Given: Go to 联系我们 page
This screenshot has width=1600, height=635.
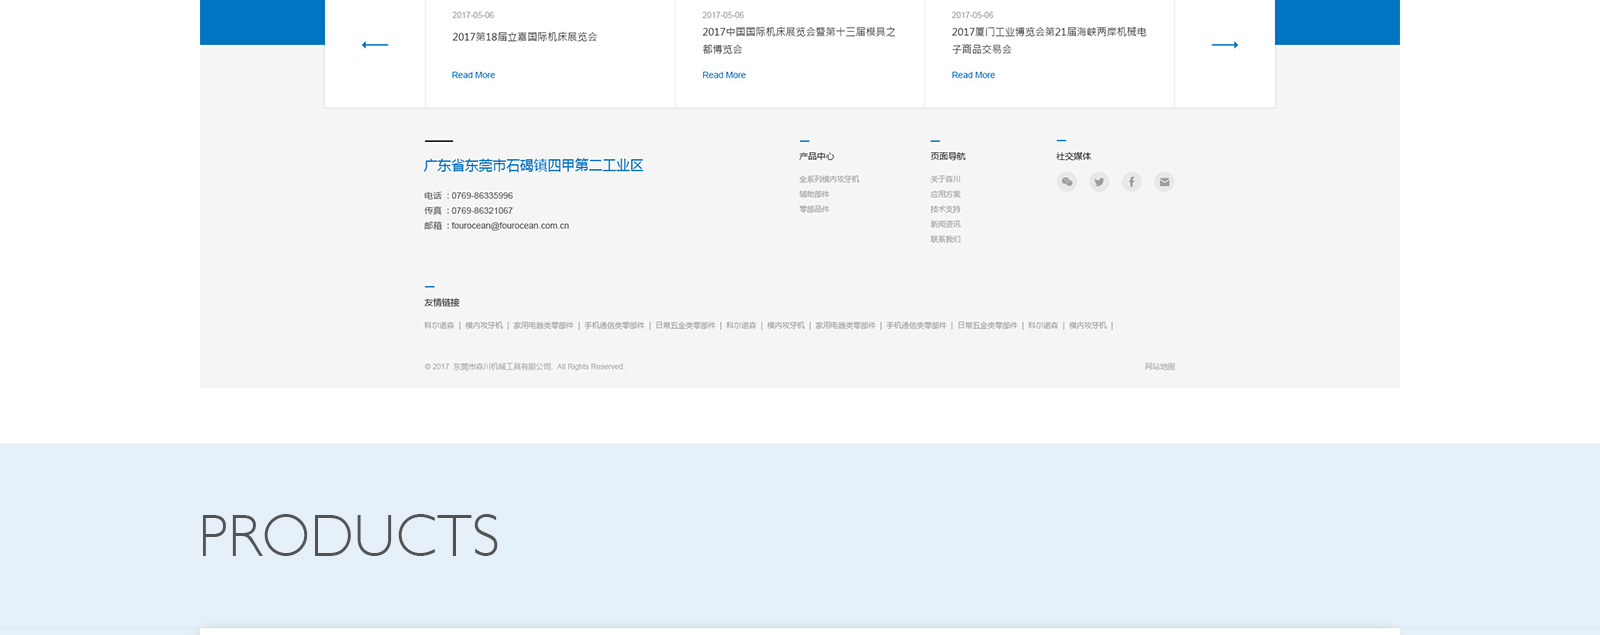Looking at the screenshot, I should [x=945, y=240].
